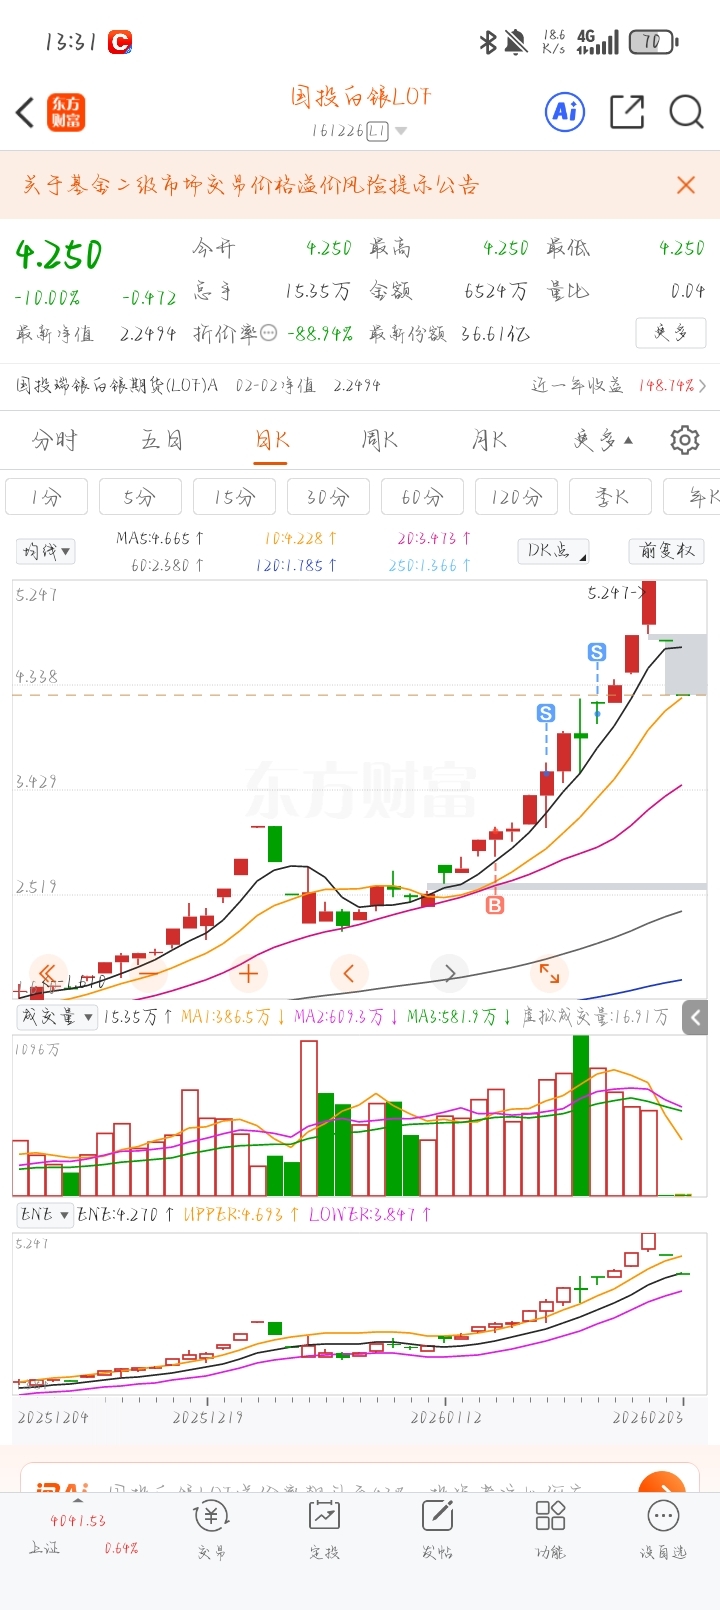The image size is (720, 1610).
Task: Tap the current price 4.250
Action: click(x=58, y=255)
